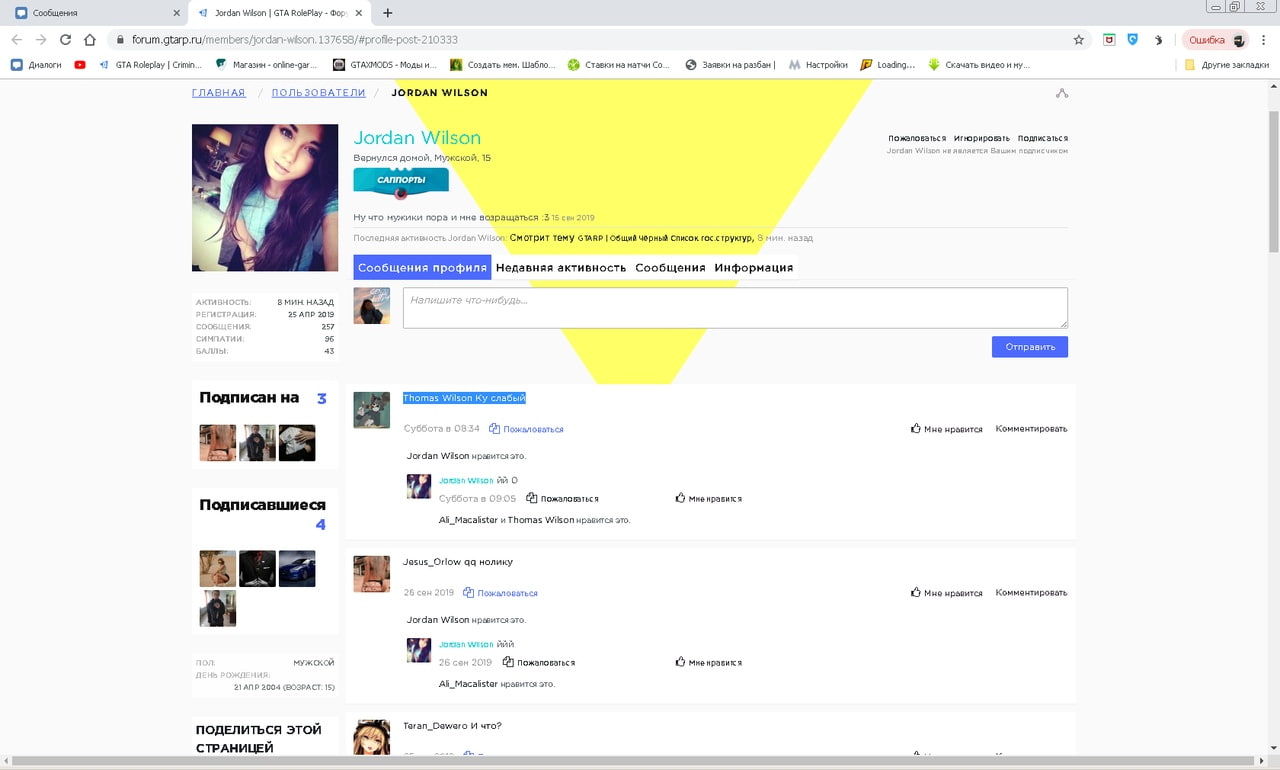Open the Ставки на матчи bookmark
1280x770 pixels.
619,65
